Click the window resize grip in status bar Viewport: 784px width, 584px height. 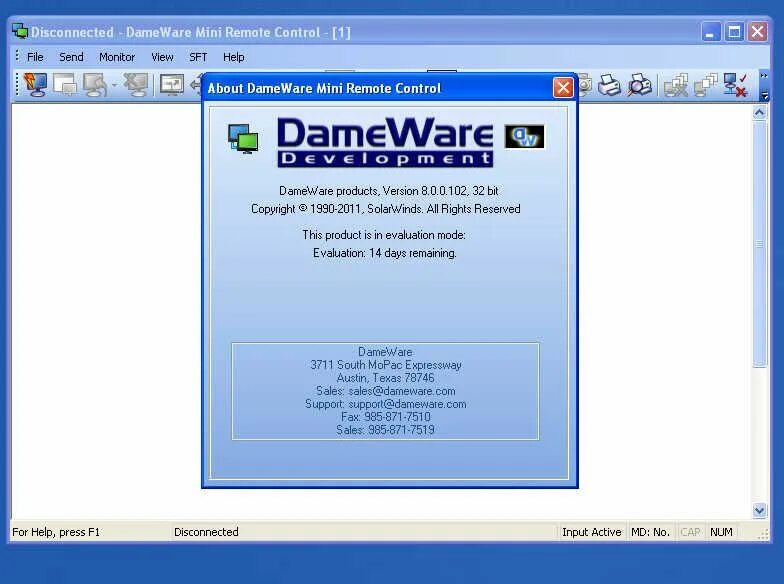[x=763, y=534]
